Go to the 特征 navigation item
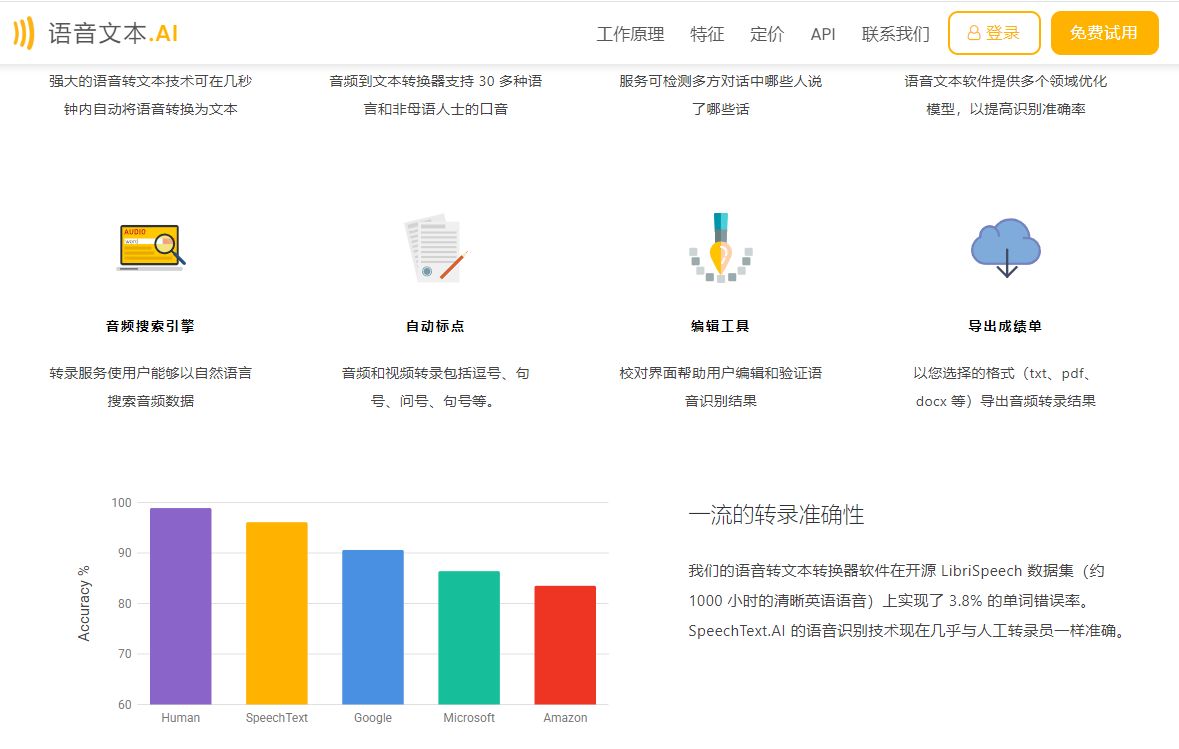1179x749 pixels. pyautogui.click(x=707, y=34)
